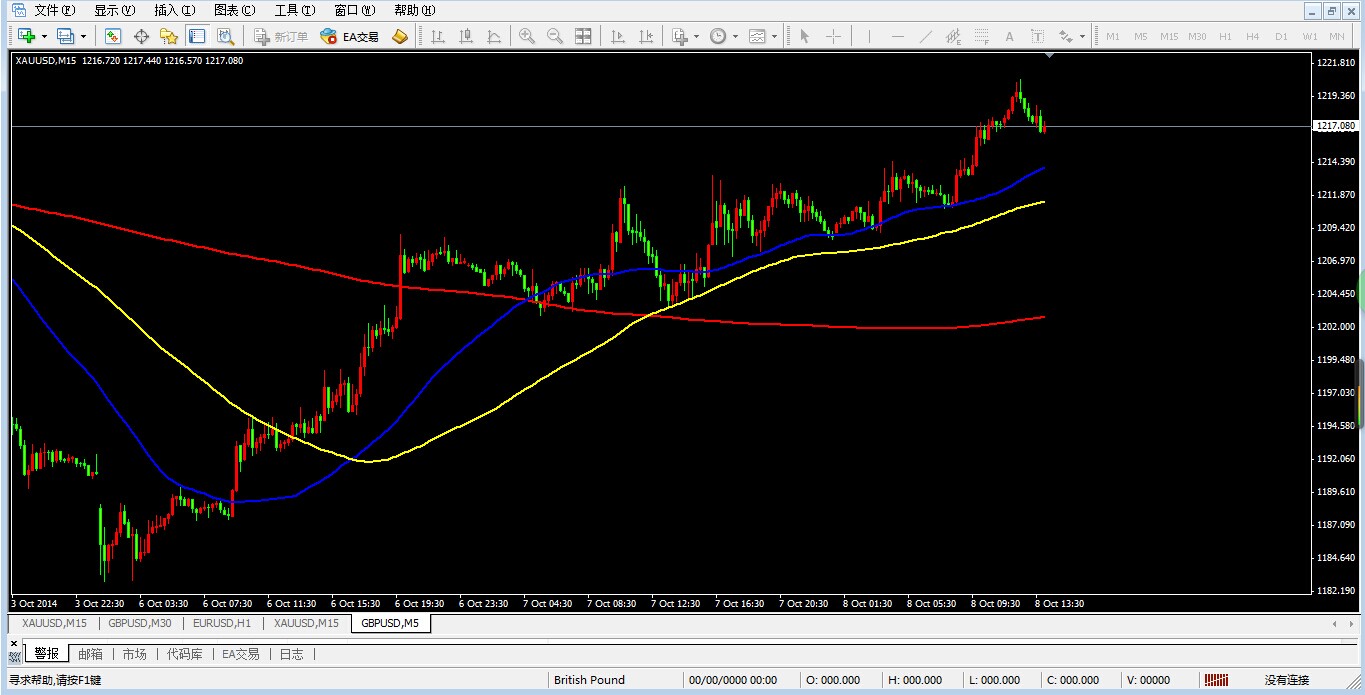Select the crosshair cursor tool
The height and width of the screenshot is (695, 1365).
click(833, 36)
